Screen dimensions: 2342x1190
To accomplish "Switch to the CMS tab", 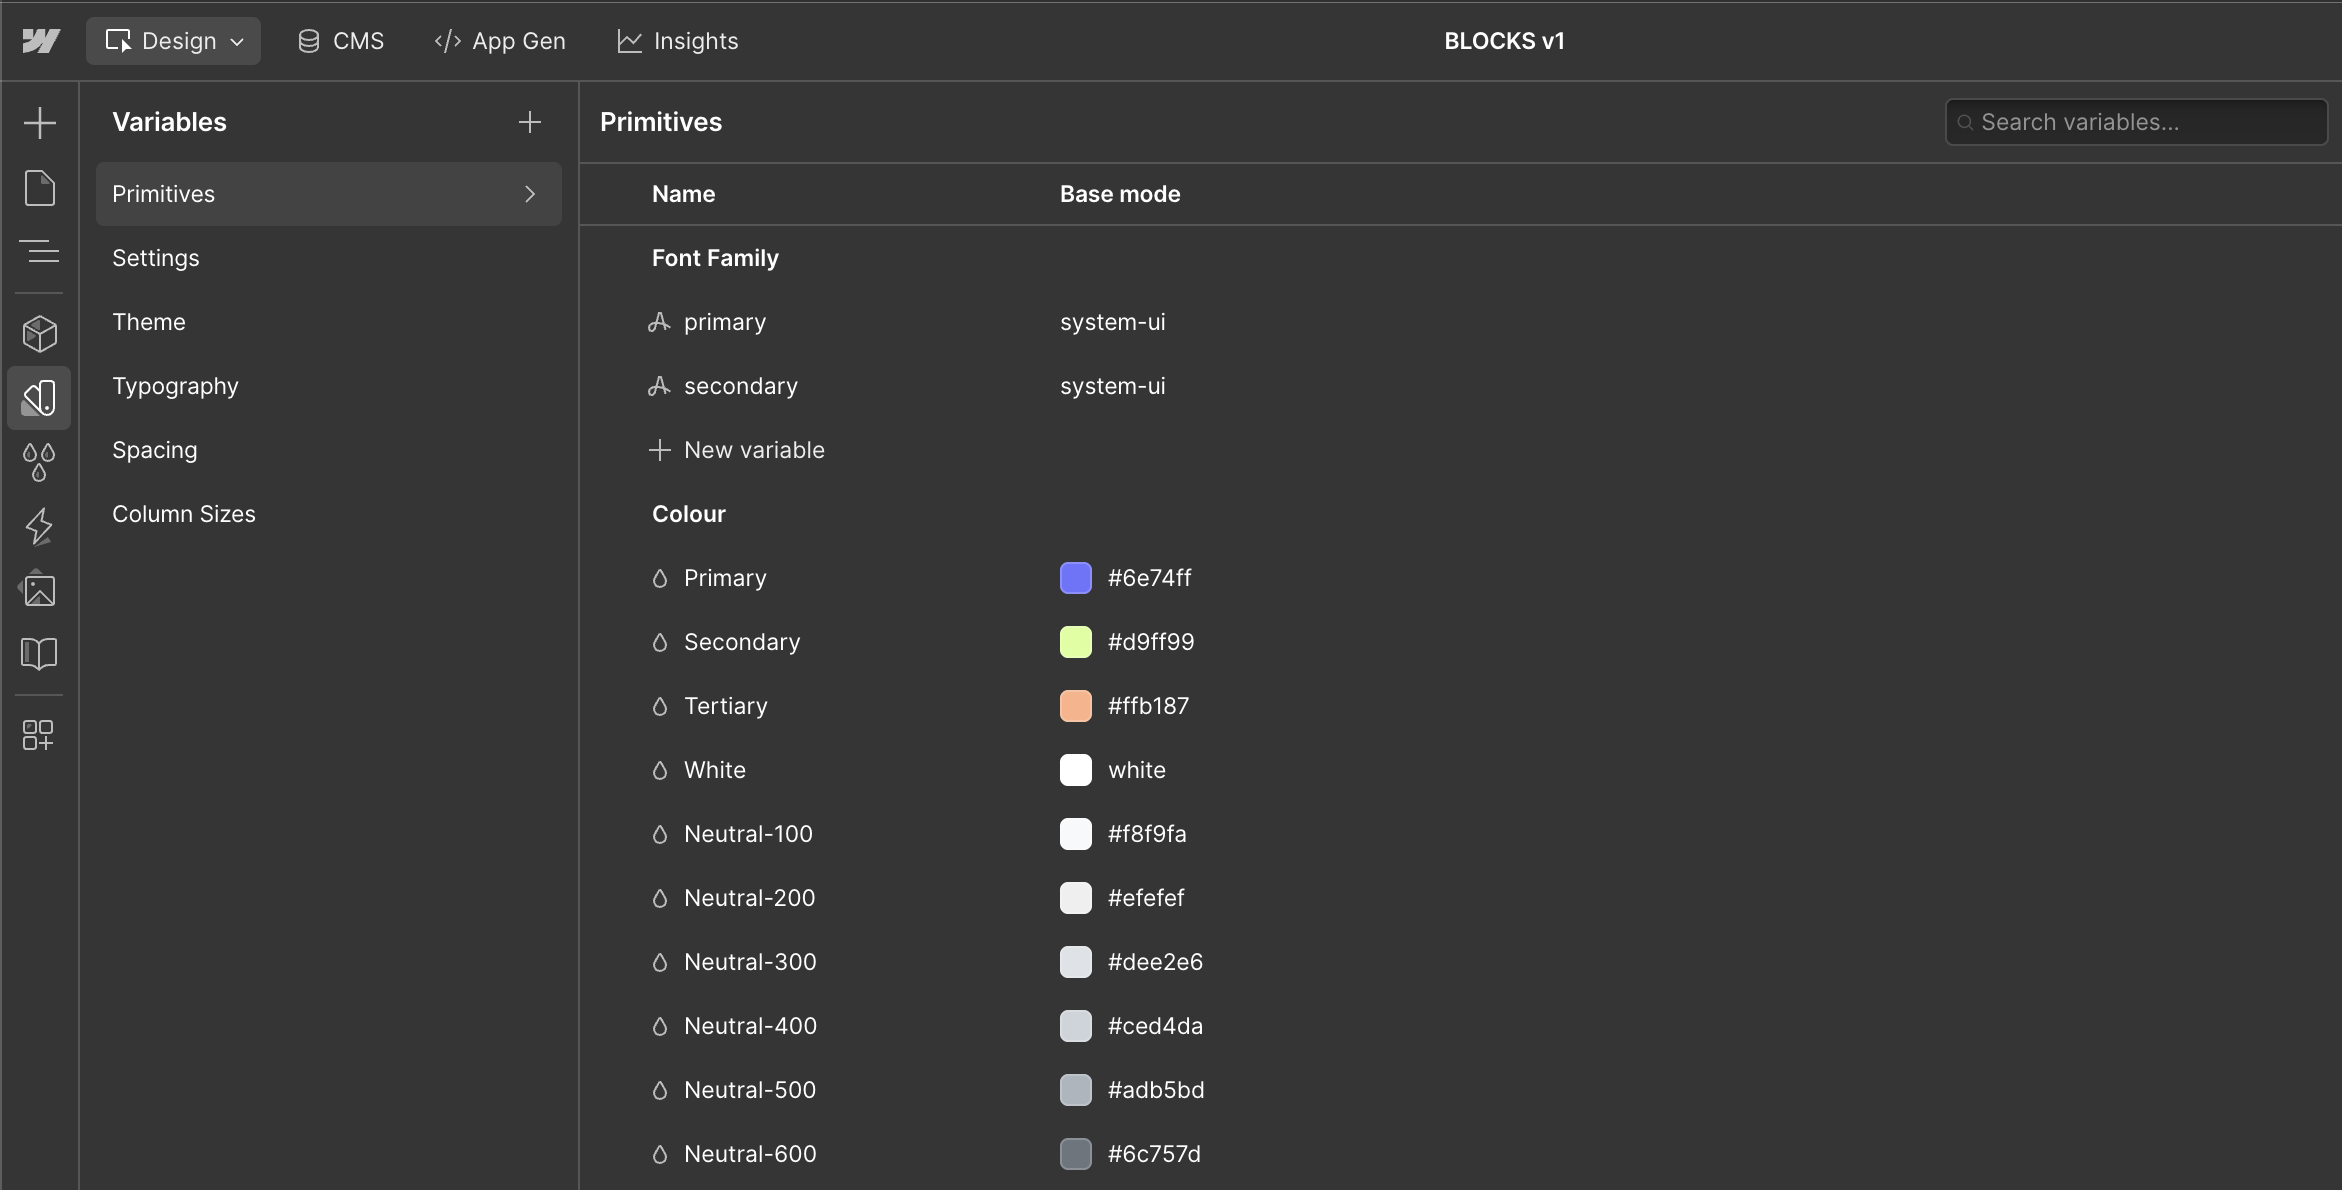I will (341, 41).
